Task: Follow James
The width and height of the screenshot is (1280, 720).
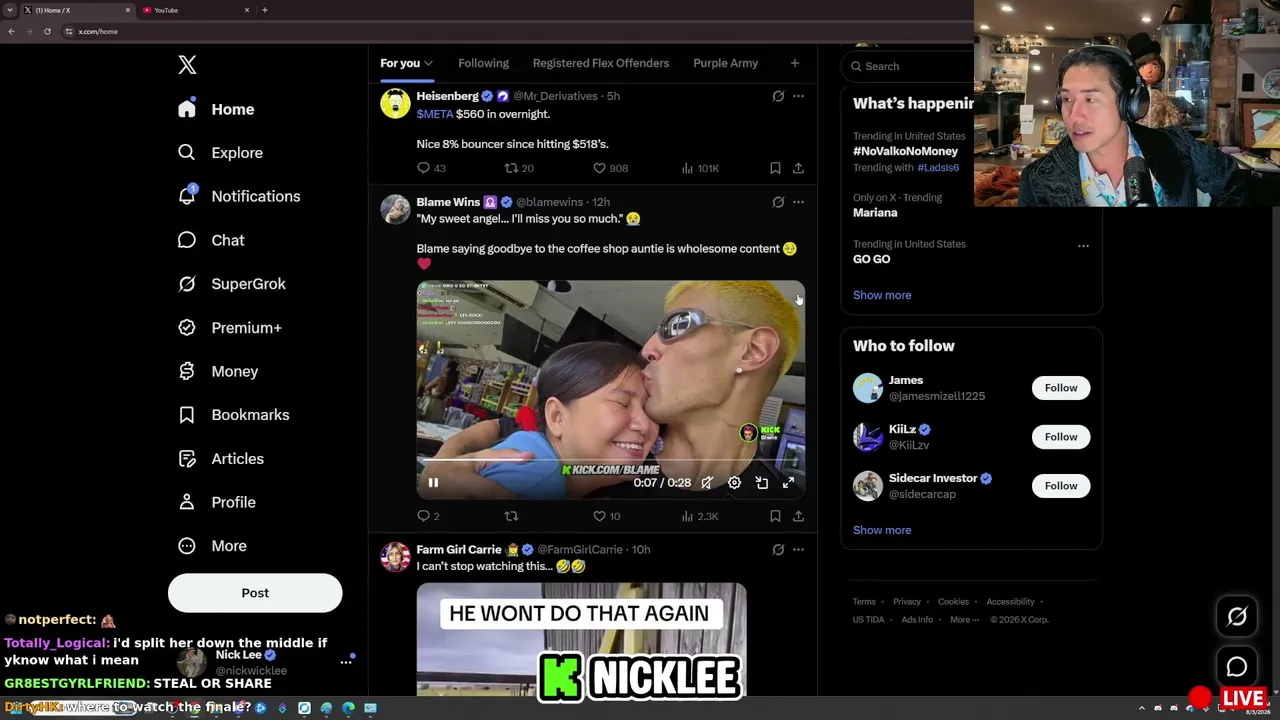Action: pos(1061,388)
